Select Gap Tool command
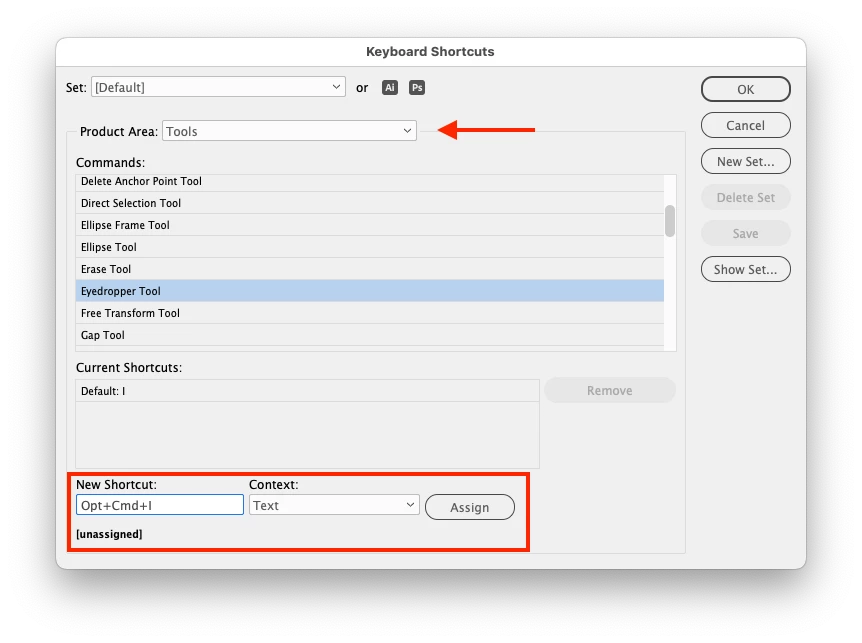 (x=369, y=335)
